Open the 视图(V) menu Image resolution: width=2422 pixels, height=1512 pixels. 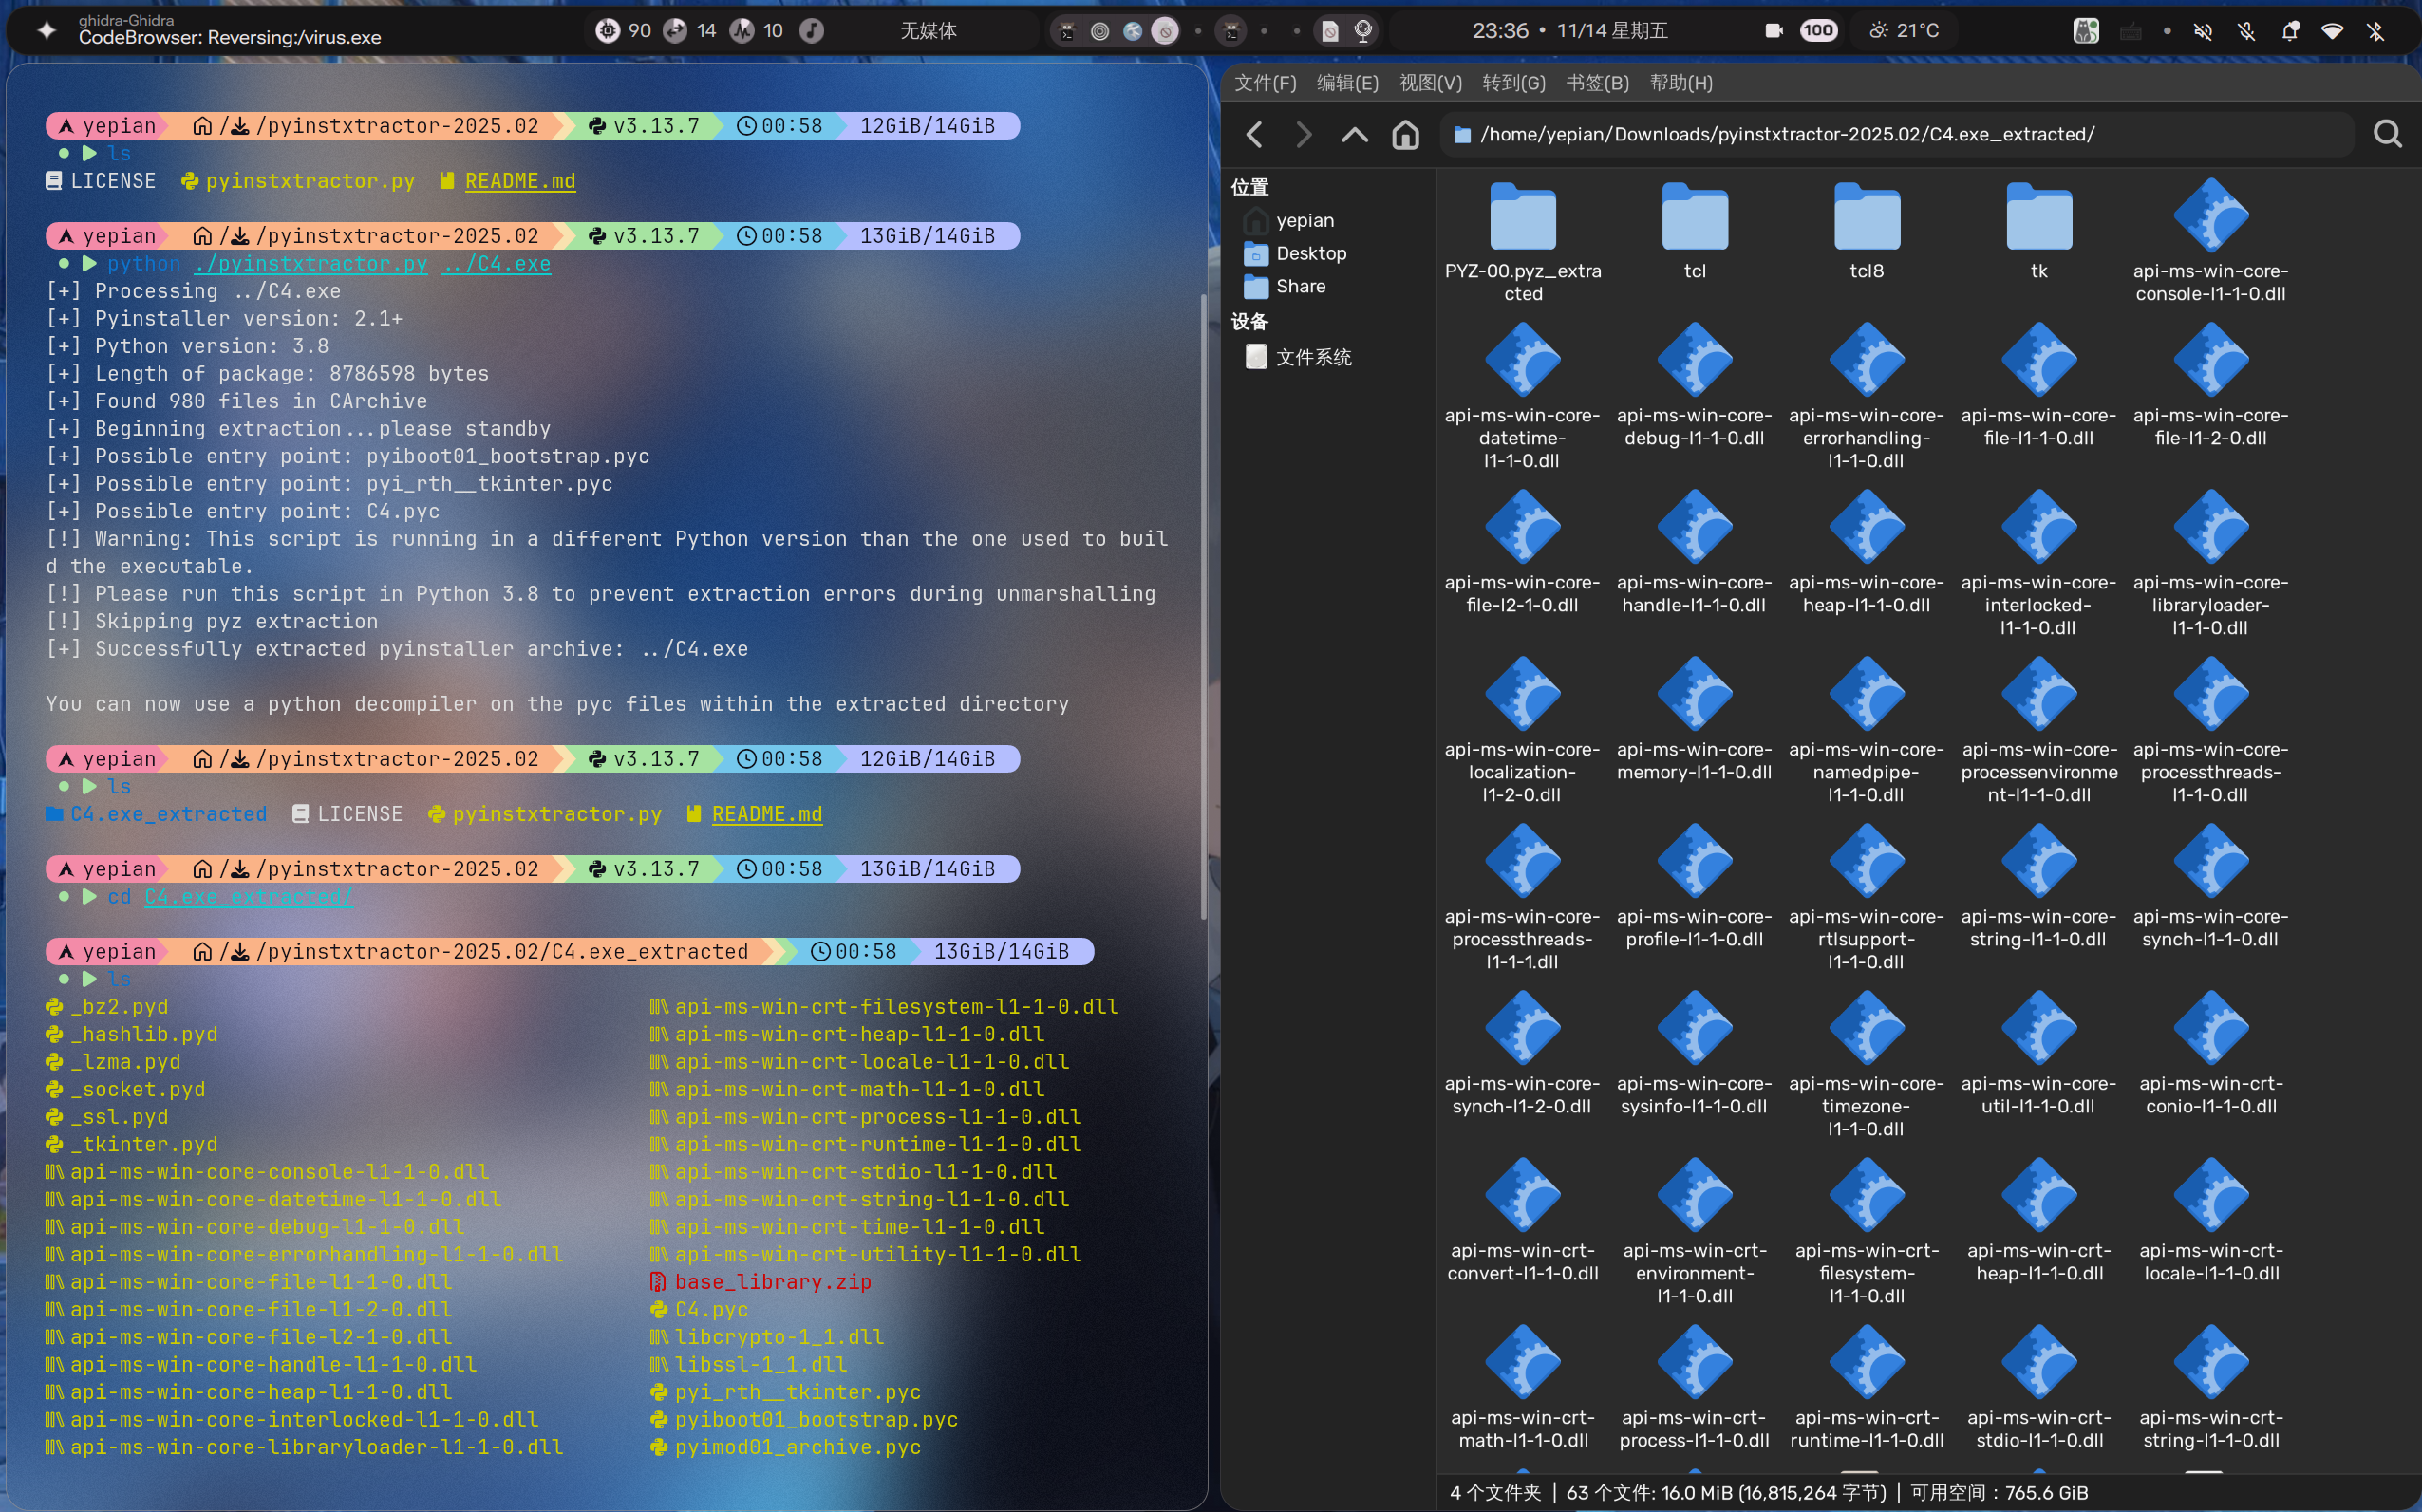tap(1429, 83)
